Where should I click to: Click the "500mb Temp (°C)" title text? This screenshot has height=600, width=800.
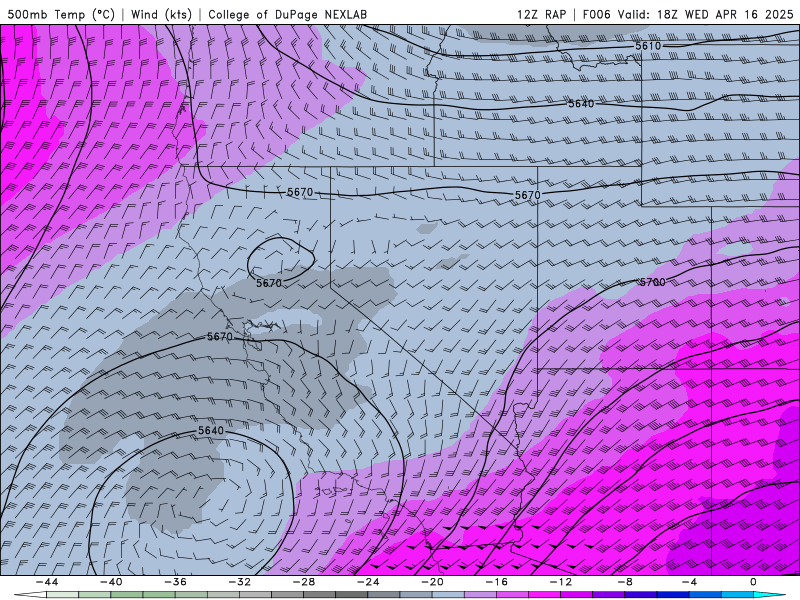[61, 14]
